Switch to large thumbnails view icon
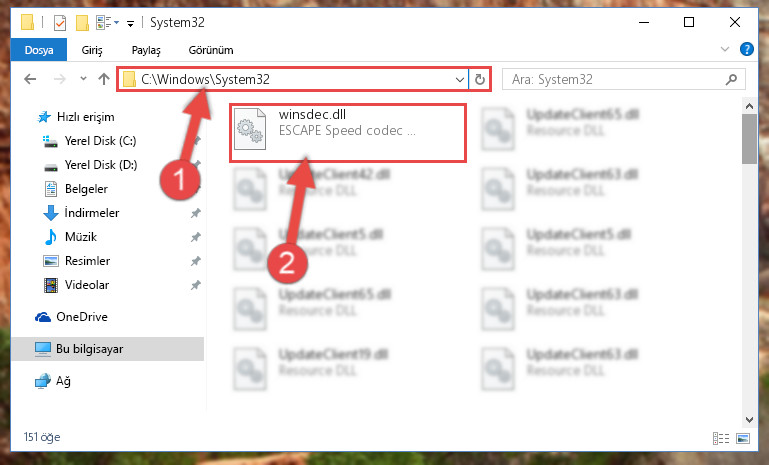 tap(743, 438)
